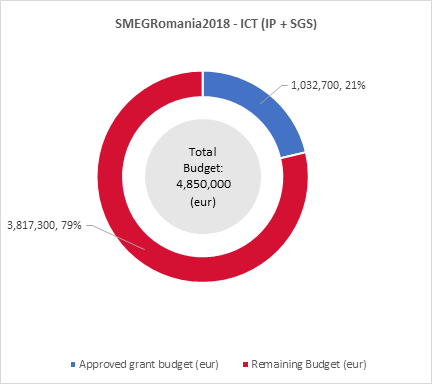Select the data label 1,032,700, 21%
This screenshot has width=432, height=384.
pyautogui.click(x=328, y=86)
